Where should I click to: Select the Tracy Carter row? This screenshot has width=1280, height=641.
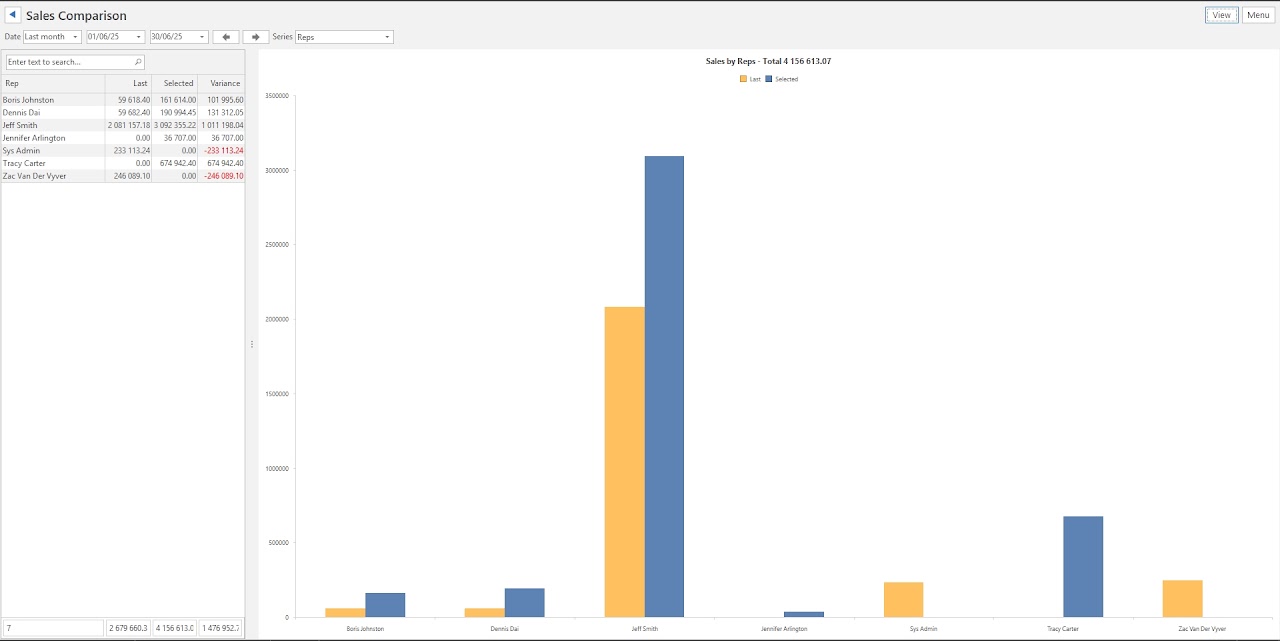pos(122,163)
